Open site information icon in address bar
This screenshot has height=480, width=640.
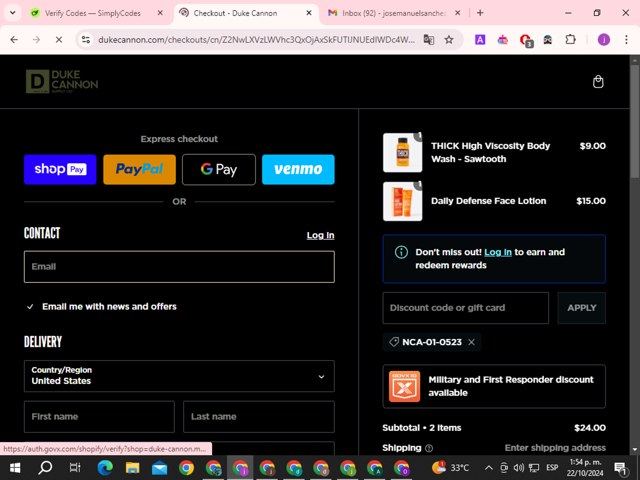tap(86, 40)
